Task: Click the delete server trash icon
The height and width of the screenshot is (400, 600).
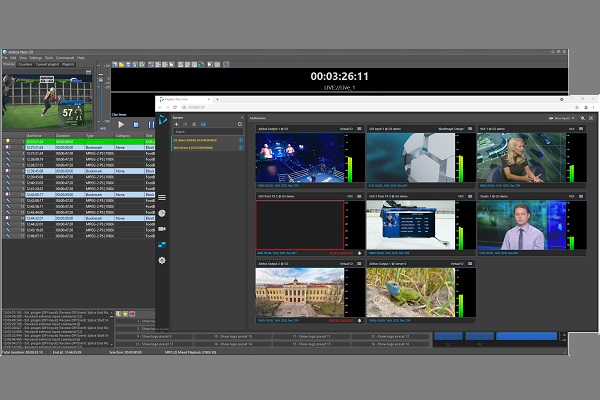Action: (x=194, y=124)
